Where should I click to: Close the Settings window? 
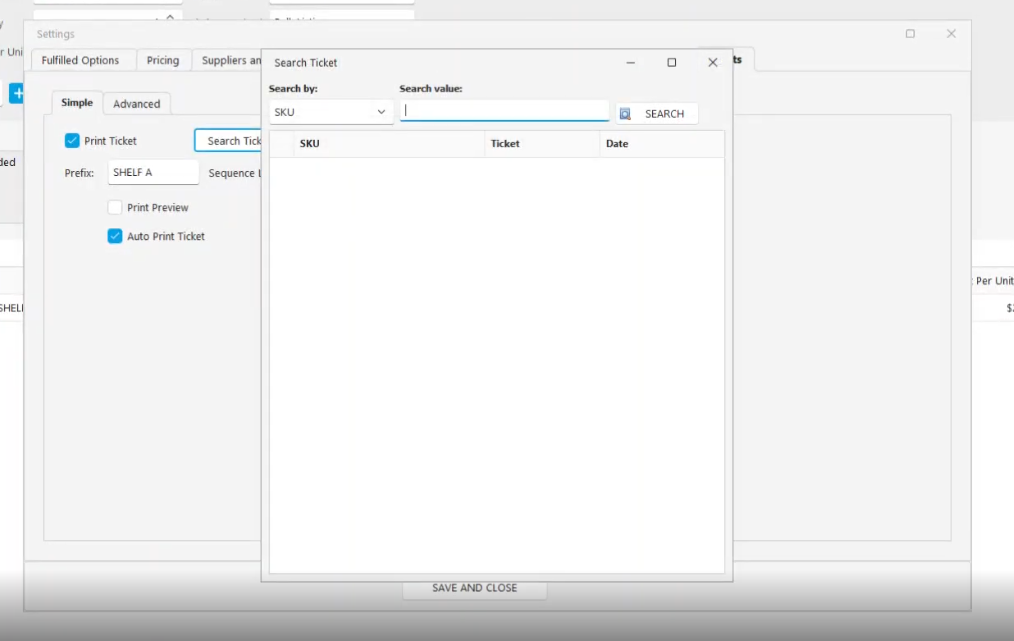click(x=951, y=34)
